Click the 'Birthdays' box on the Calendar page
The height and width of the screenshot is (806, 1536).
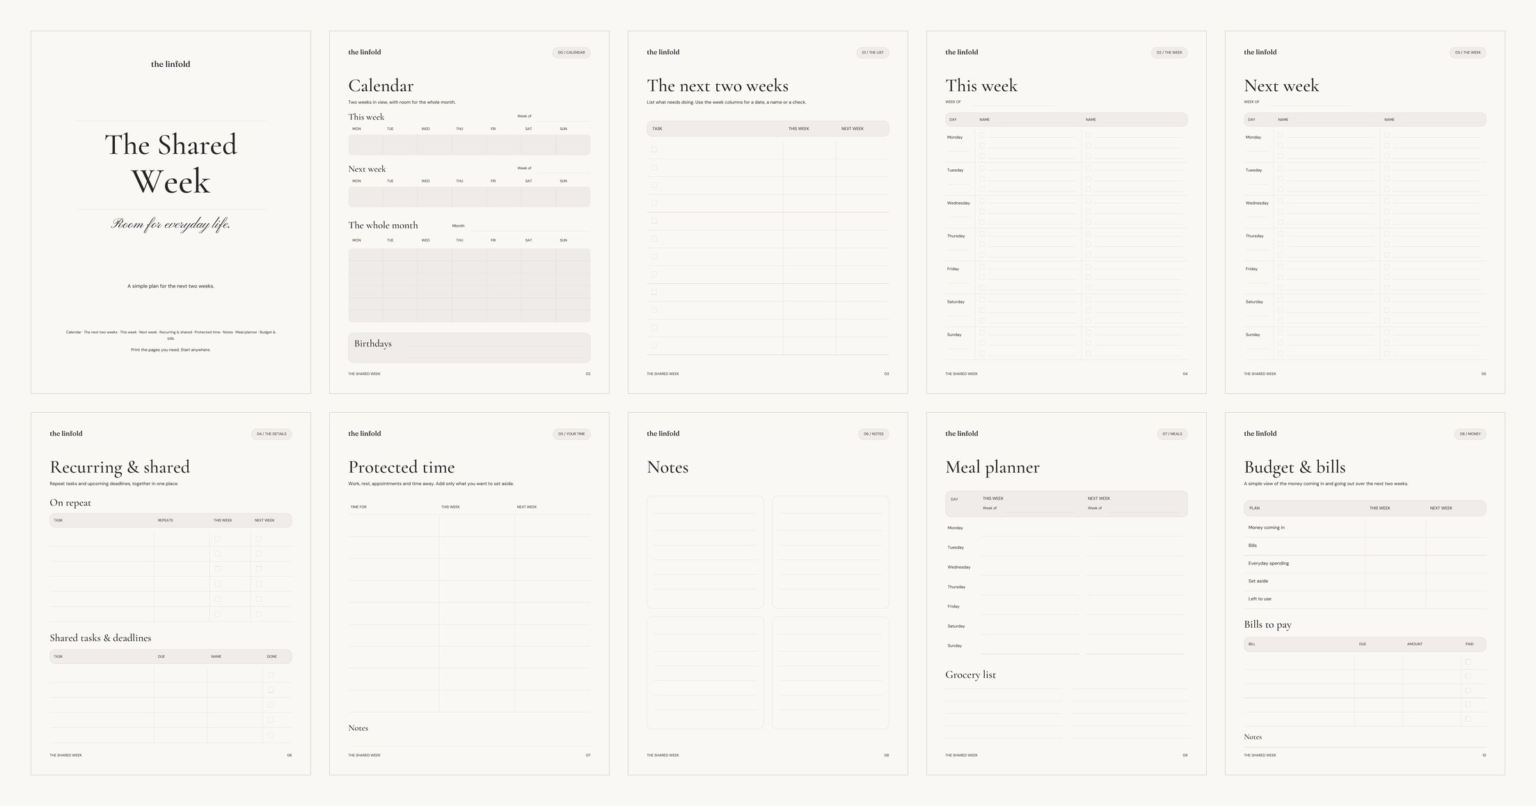click(469, 348)
